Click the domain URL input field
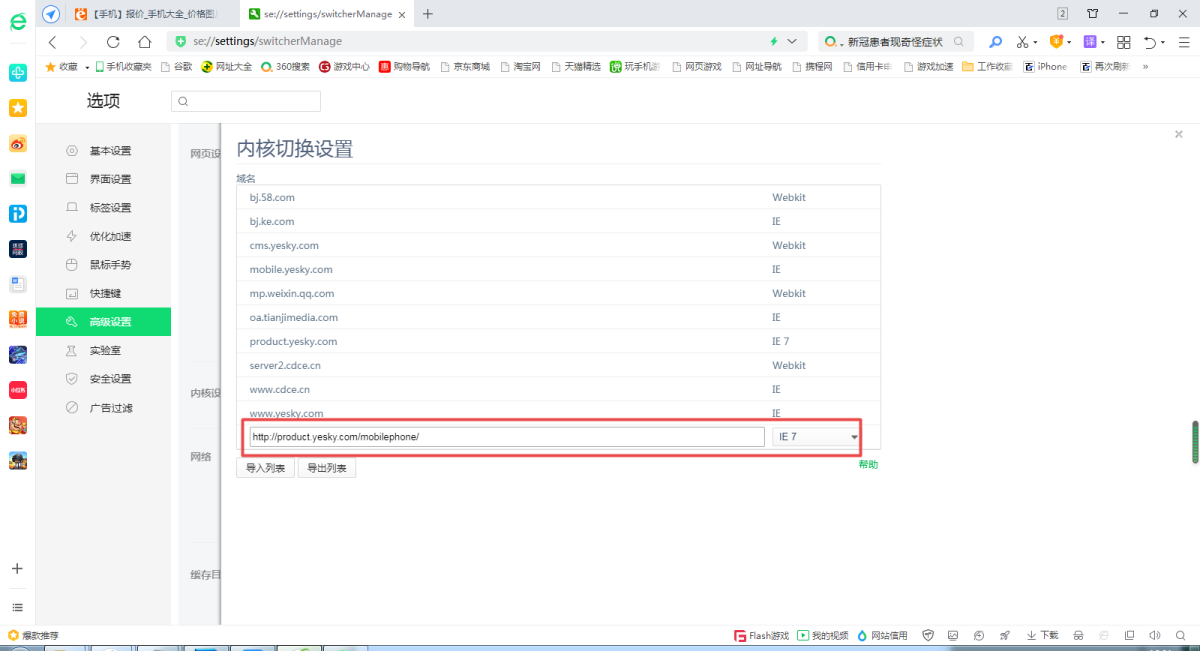This screenshot has width=1200, height=651. pyautogui.click(x=507, y=437)
